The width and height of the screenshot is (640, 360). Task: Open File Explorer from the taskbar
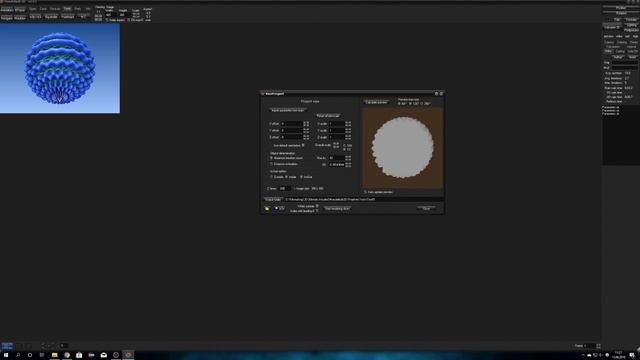click(54, 355)
